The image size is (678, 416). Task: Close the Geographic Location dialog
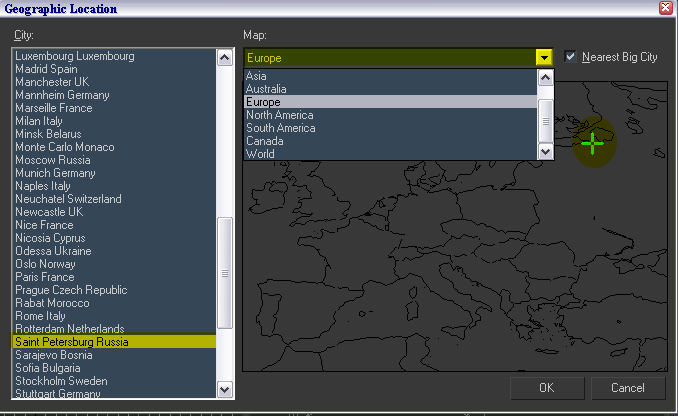coord(665,8)
